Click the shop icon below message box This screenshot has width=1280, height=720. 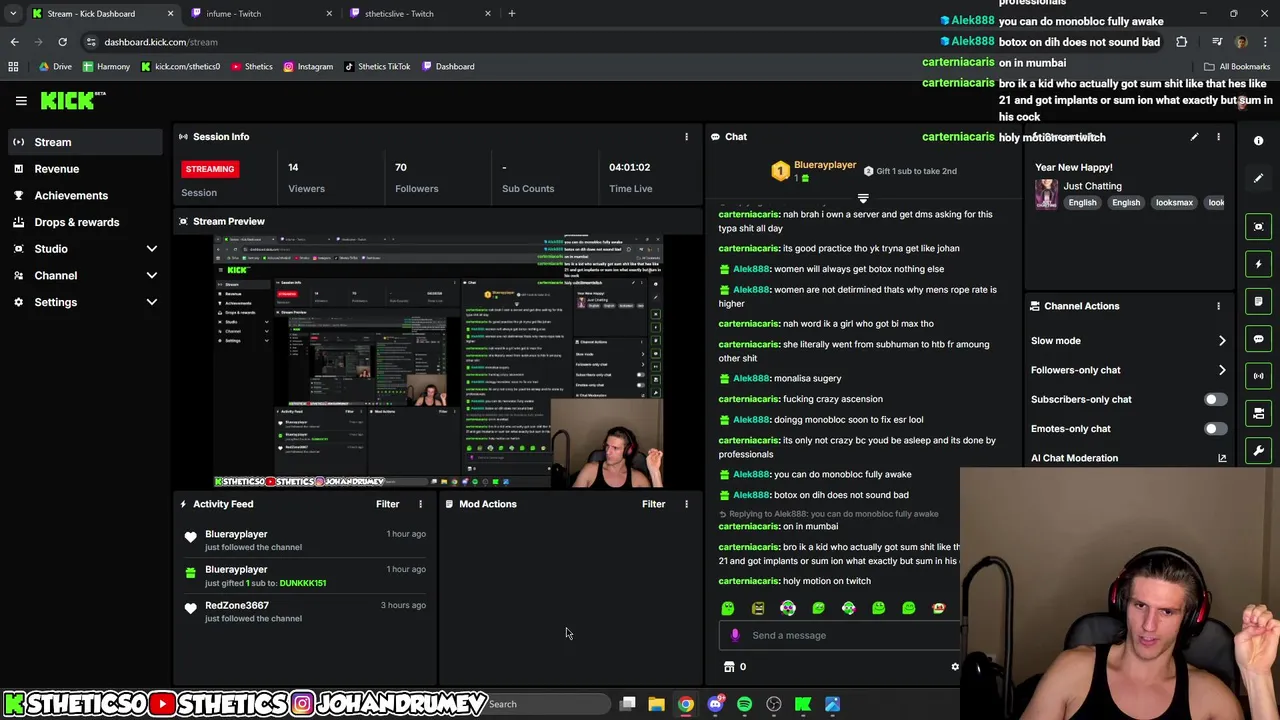729,667
